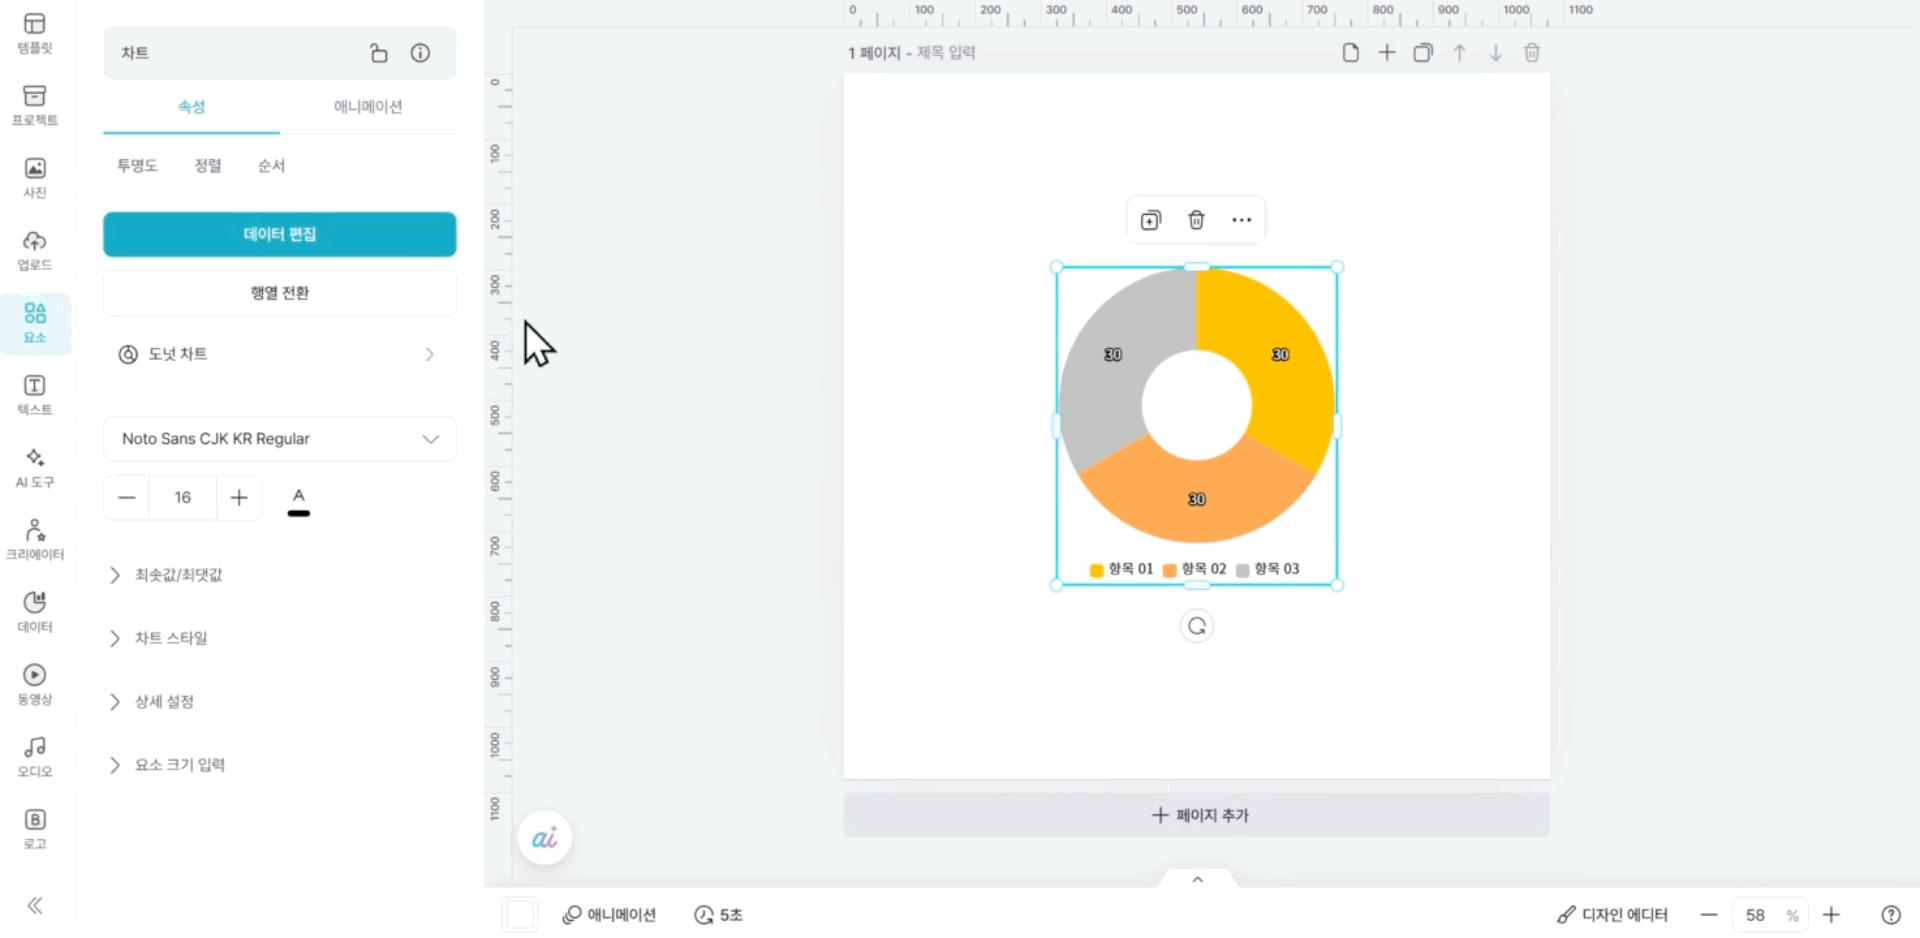The width and height of the screenshot is (1920, 938).
Task: Select the 정렬 option
Action: [208, 166]
